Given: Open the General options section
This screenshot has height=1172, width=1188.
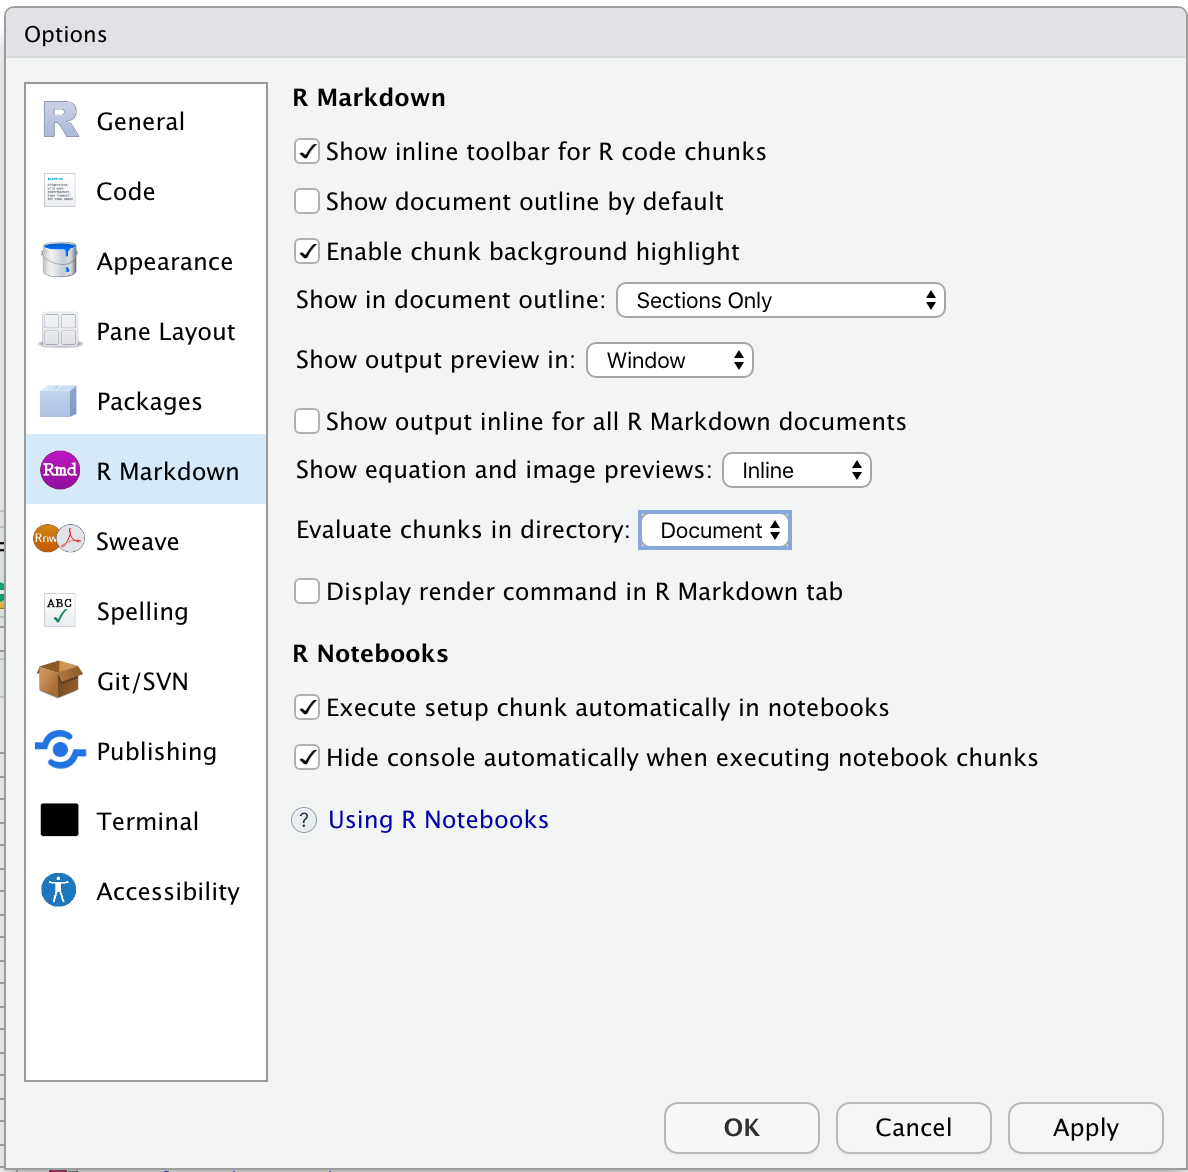Looking at the screenshot, I should [146, 121].
